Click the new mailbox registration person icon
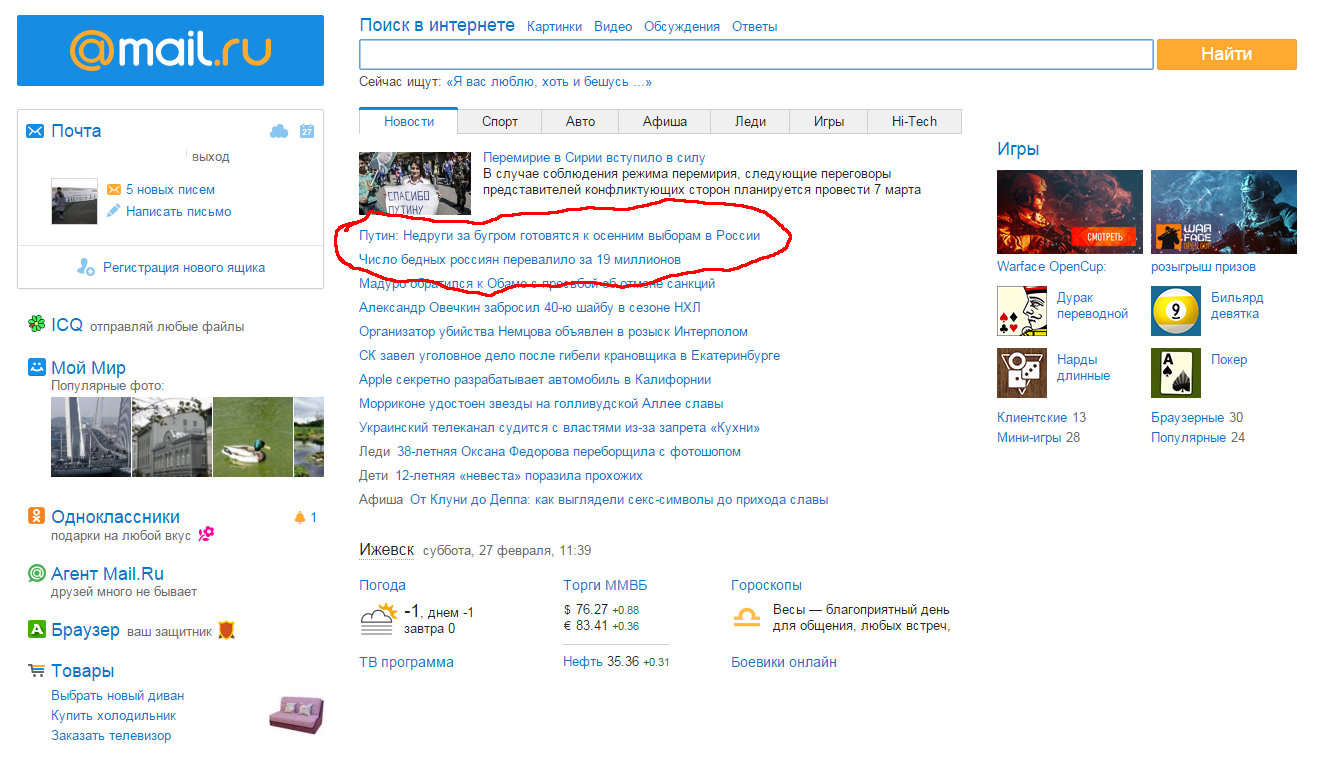This screenshot has height=779, width=1343. point(86,267)
